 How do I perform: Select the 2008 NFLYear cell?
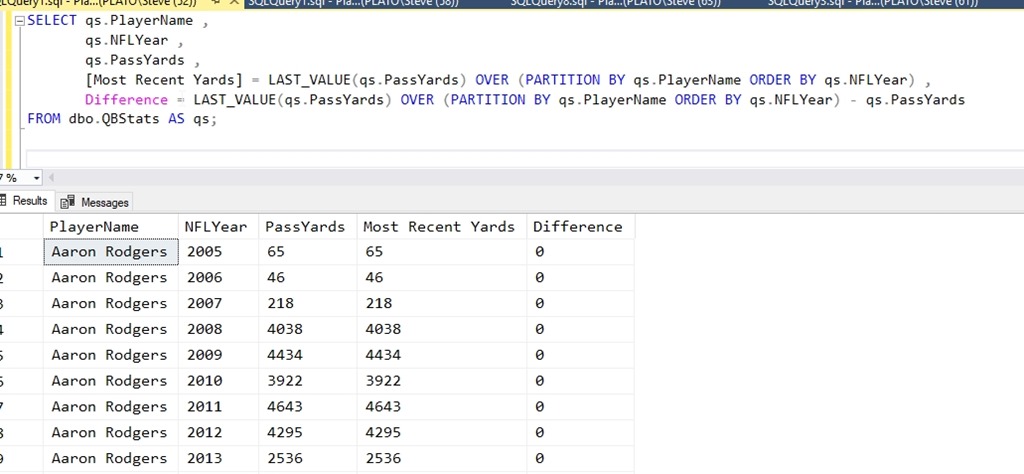[205, 329]
